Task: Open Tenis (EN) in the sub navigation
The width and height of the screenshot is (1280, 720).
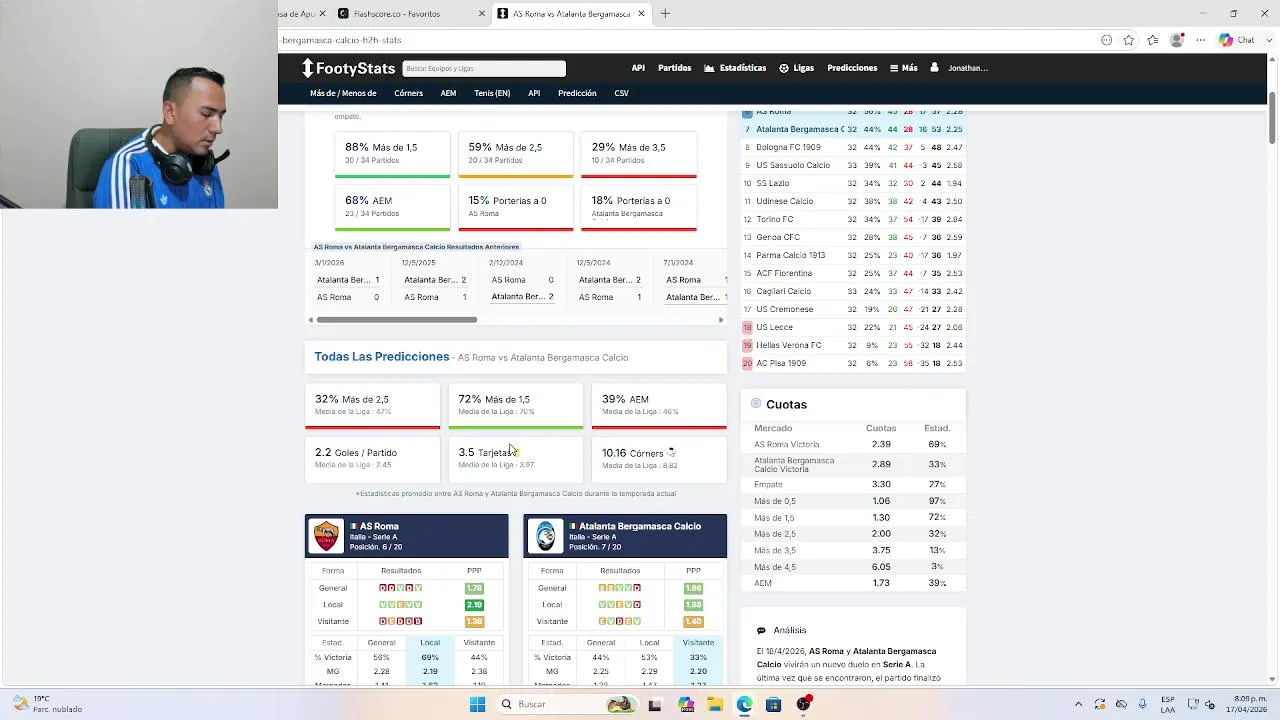Action: coord(492,93)
